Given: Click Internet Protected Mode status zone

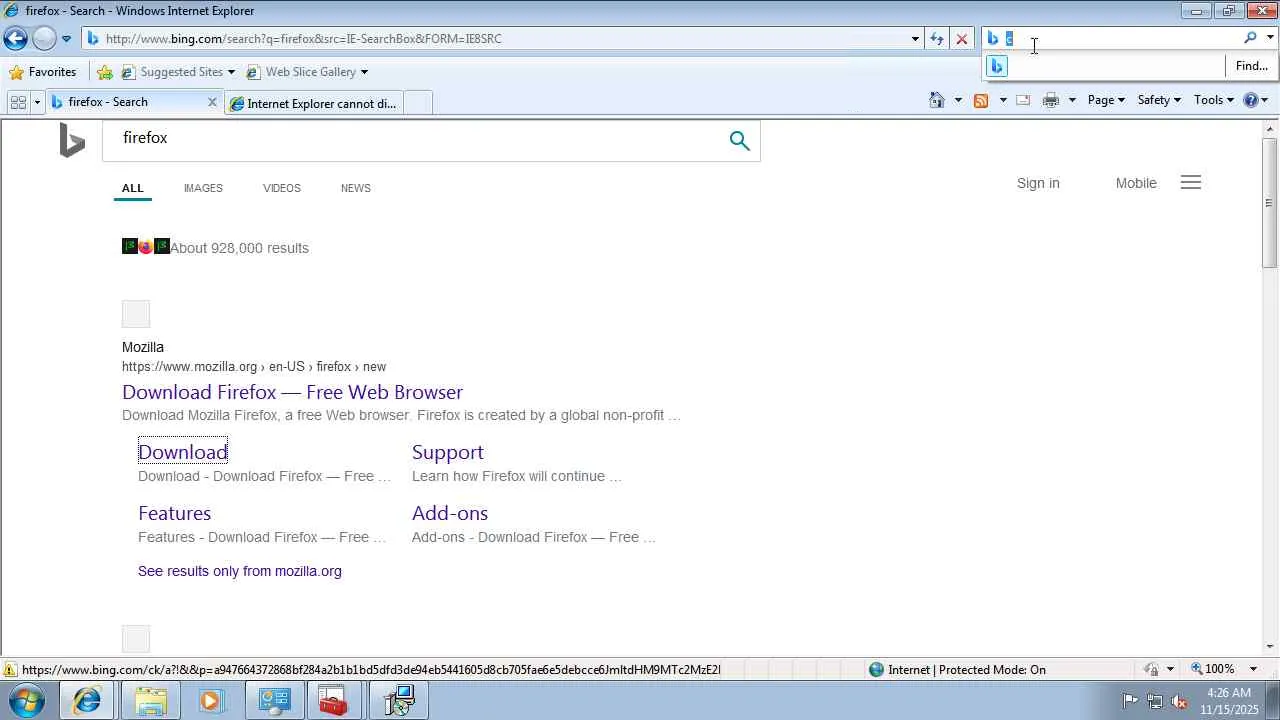Looking at the screenshot, I should 956,670.
